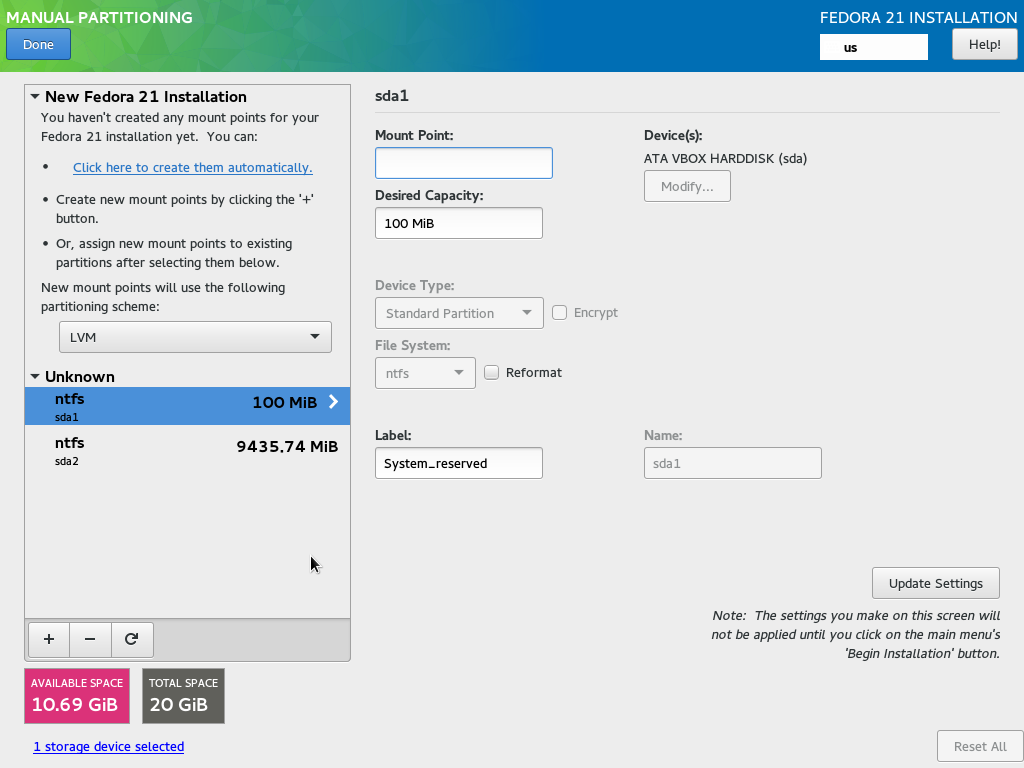
Task: Click the Done button
Action: click(x=38, y=44)
